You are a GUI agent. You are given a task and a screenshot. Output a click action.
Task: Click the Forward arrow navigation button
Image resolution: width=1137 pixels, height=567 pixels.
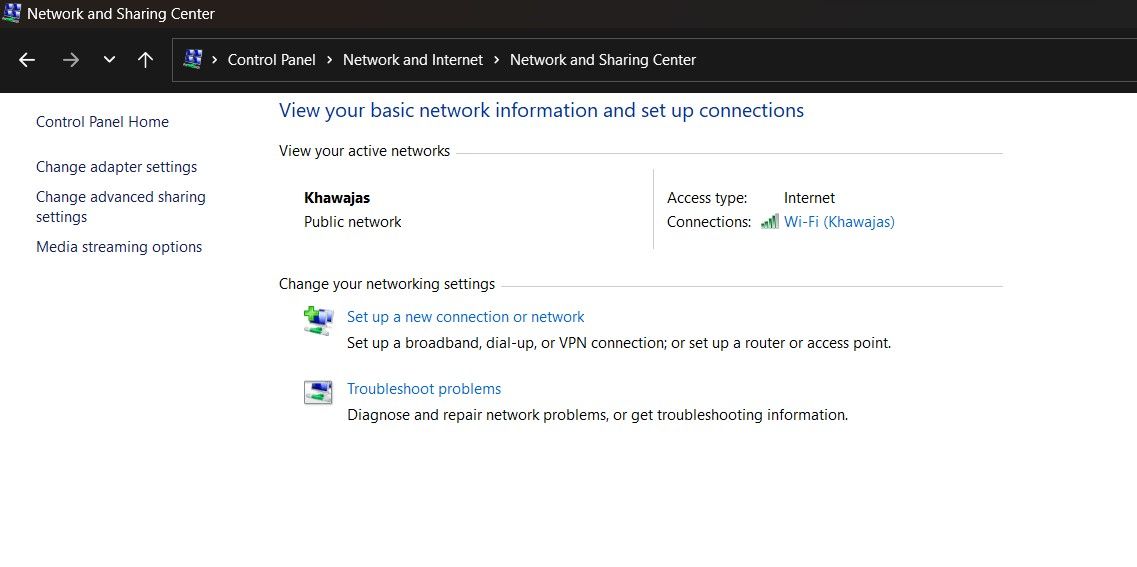[70, 60]
